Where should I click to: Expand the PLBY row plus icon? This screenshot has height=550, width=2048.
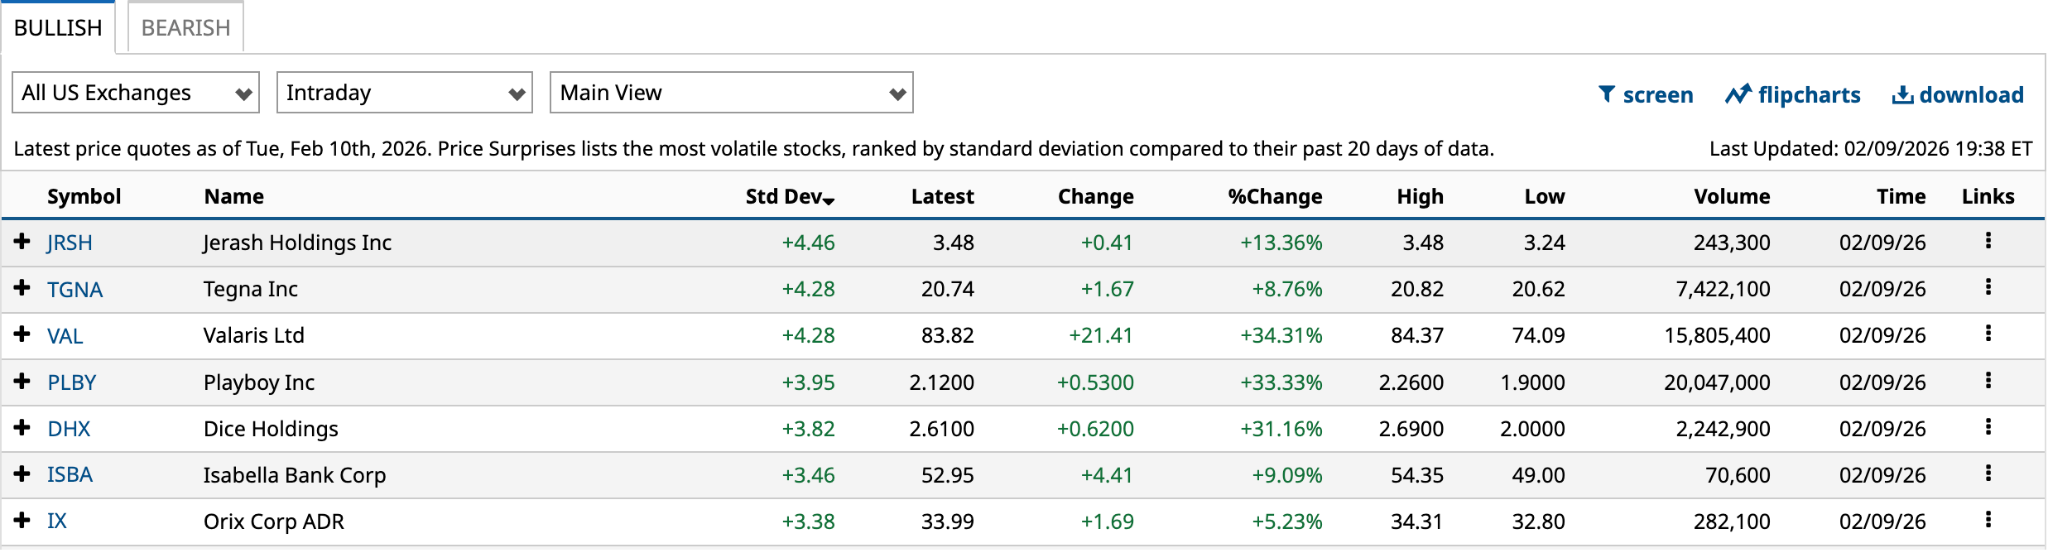click(x=22, y=381)
